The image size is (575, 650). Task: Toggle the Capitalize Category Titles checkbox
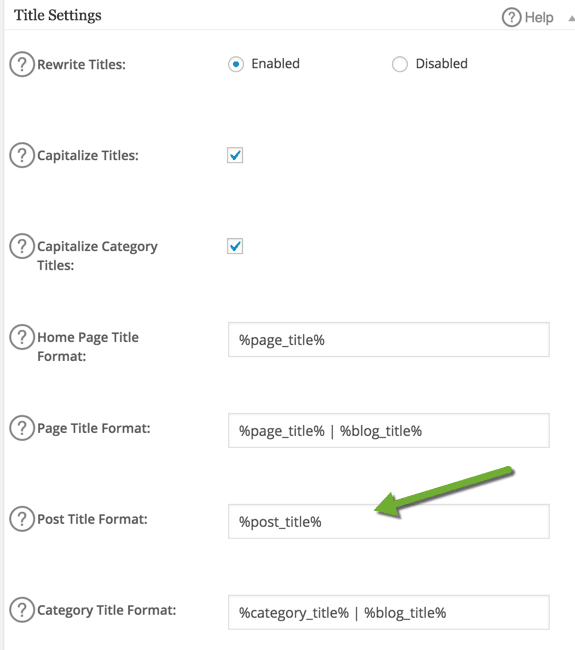pos(235,246)
